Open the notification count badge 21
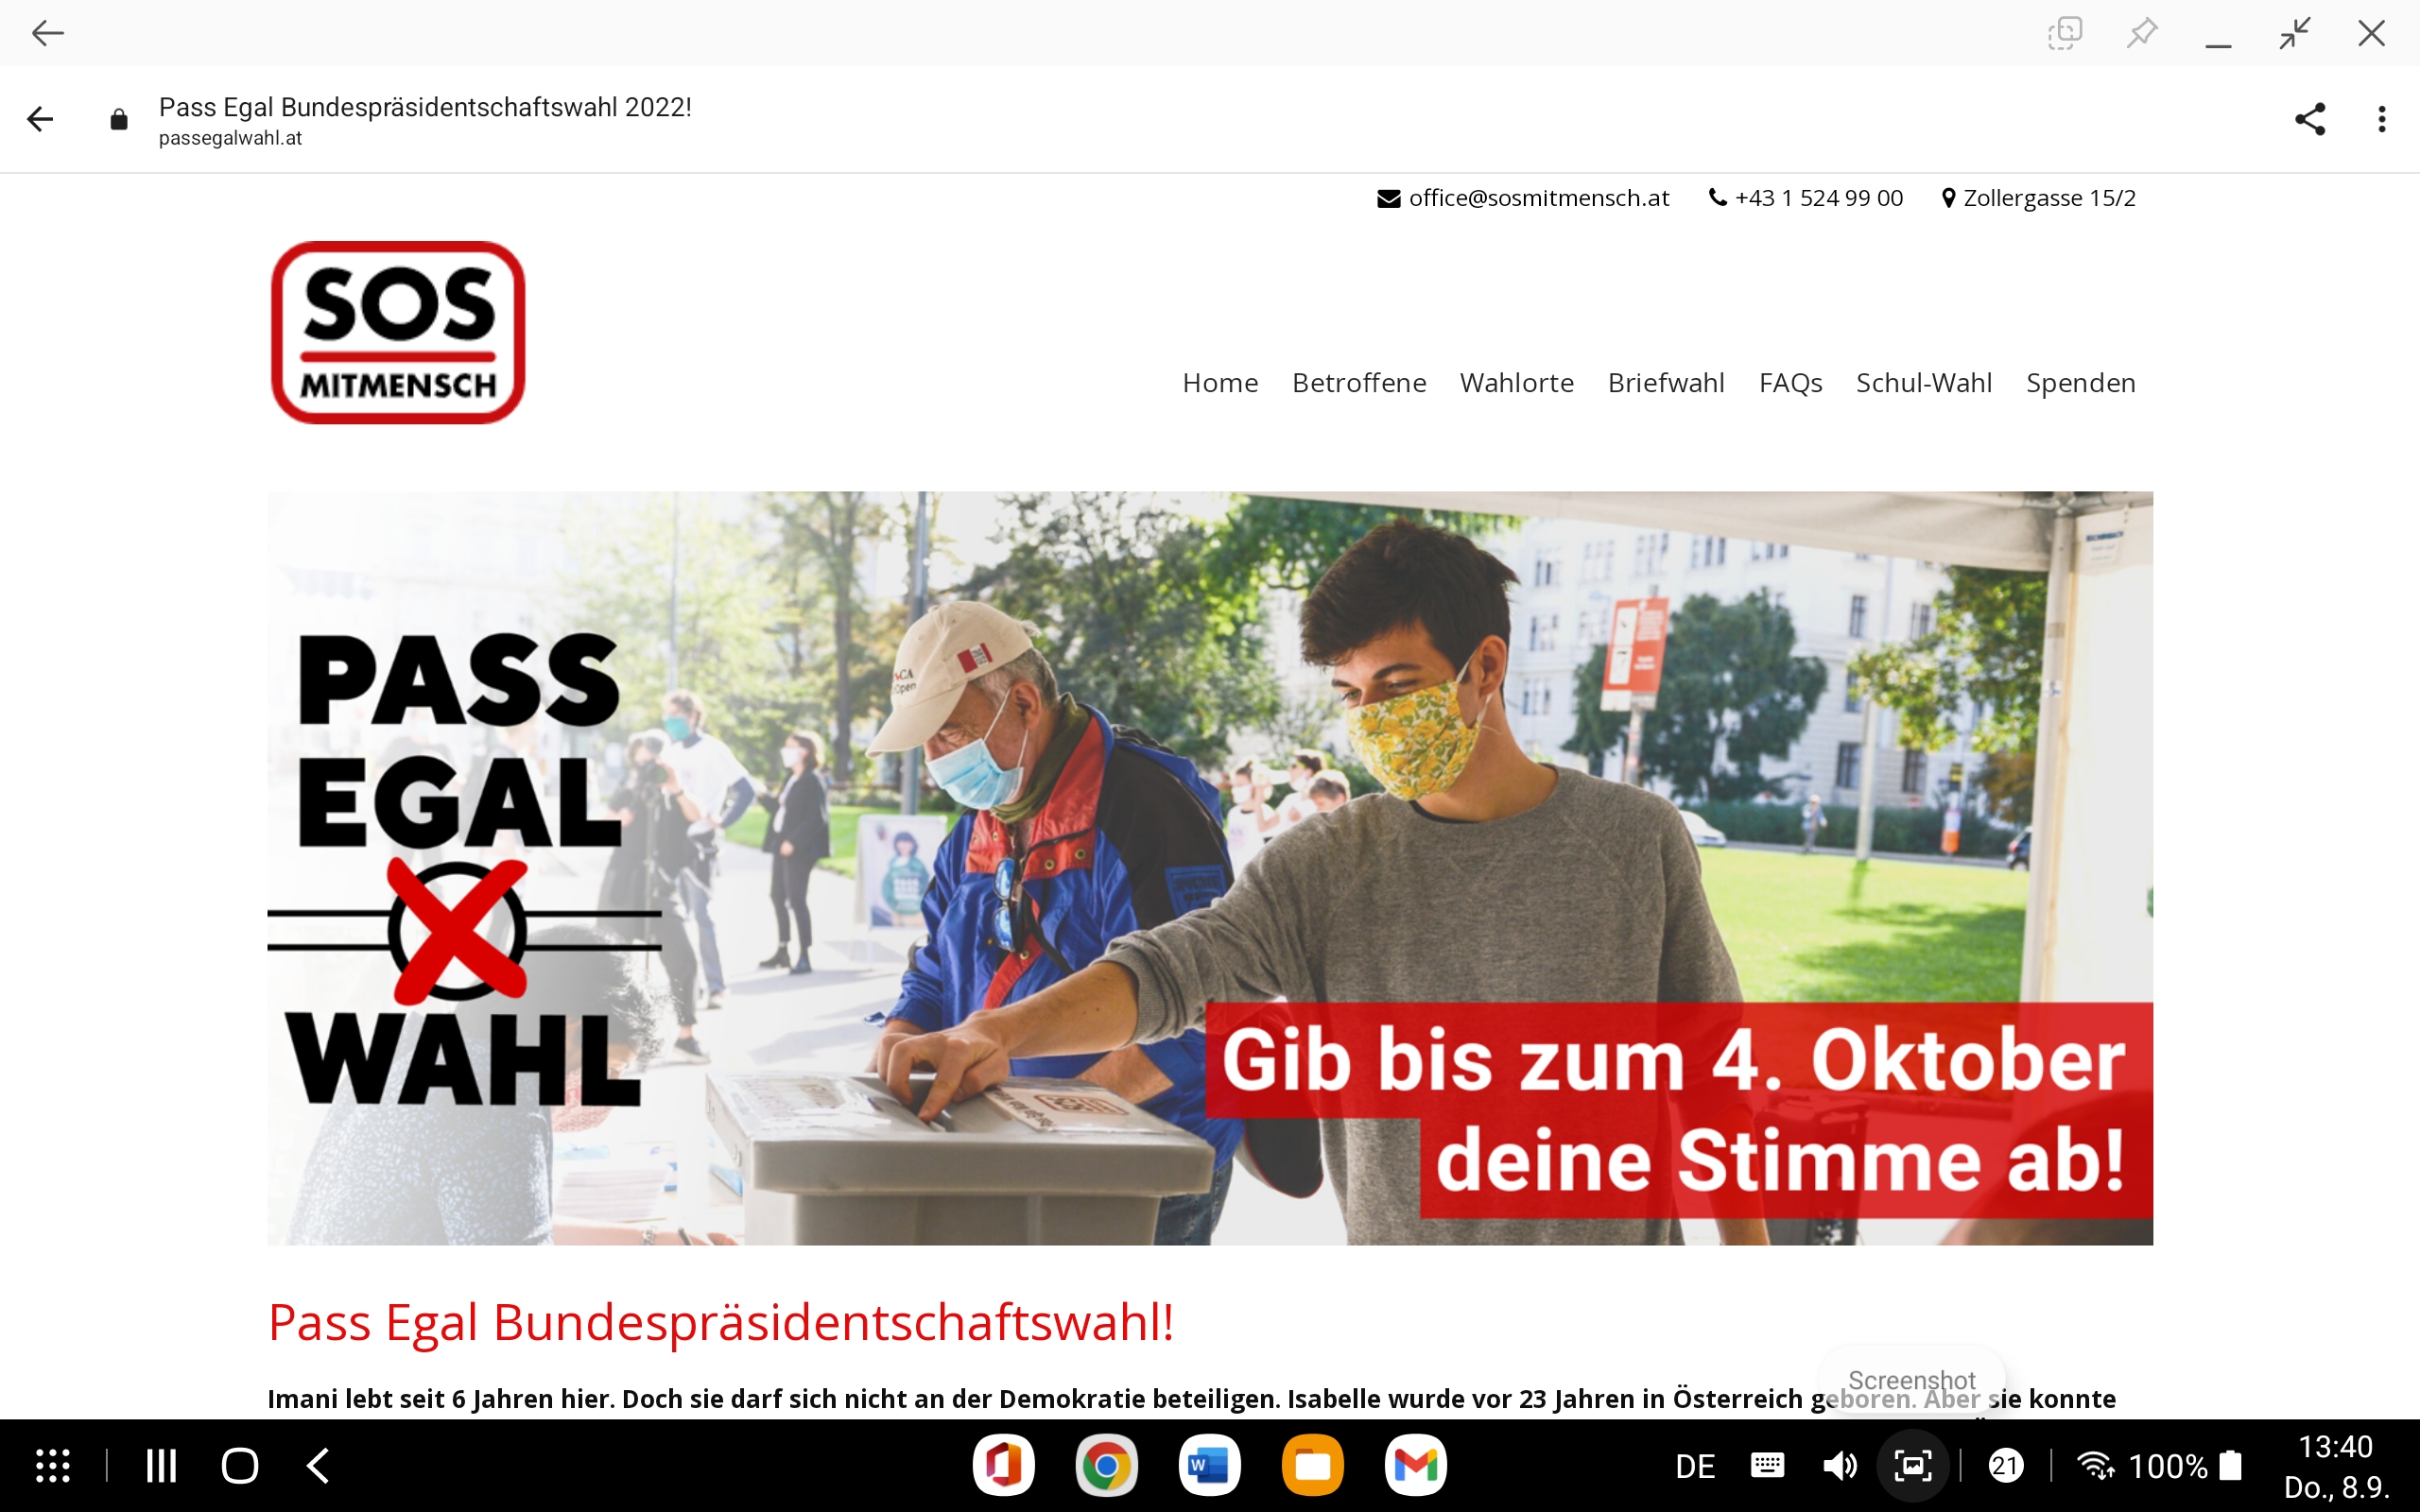Image resolution: width=2420 pixels, height=1512 pixels. (x=2005, y=1466)
